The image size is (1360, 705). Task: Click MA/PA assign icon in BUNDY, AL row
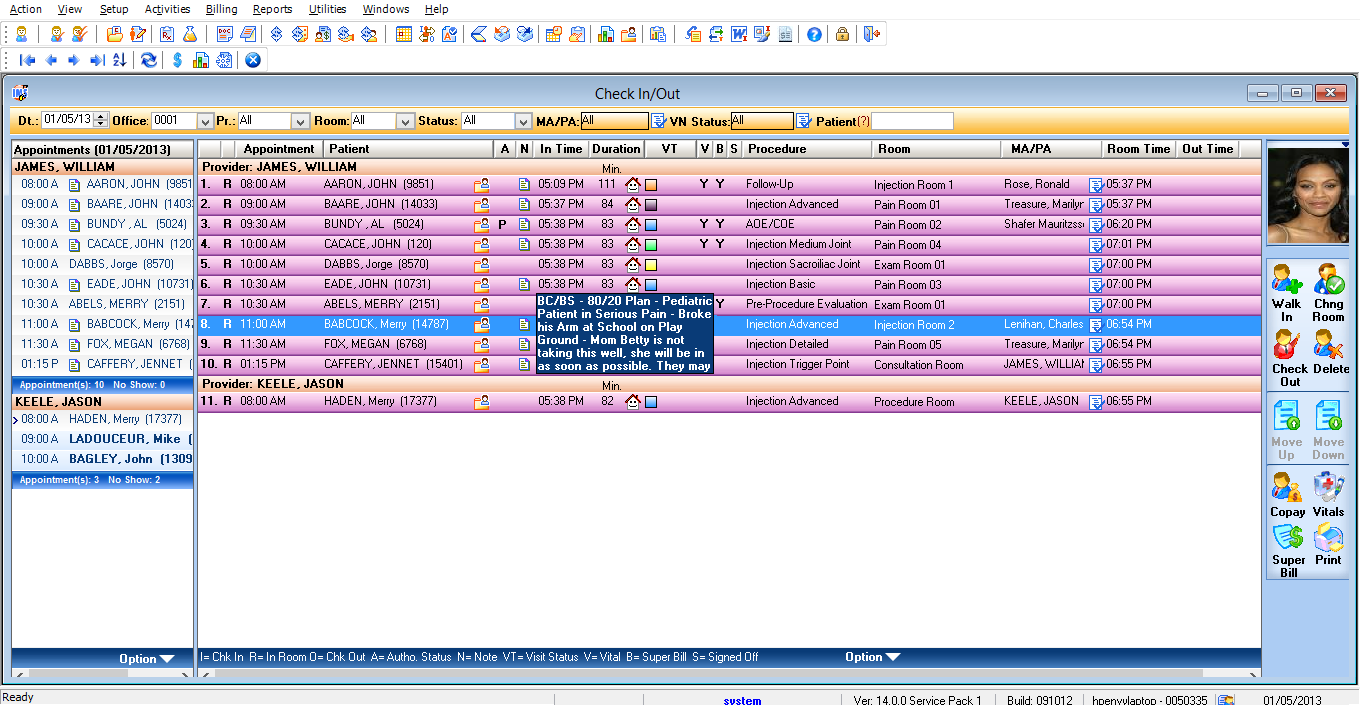pos(1096,224)
